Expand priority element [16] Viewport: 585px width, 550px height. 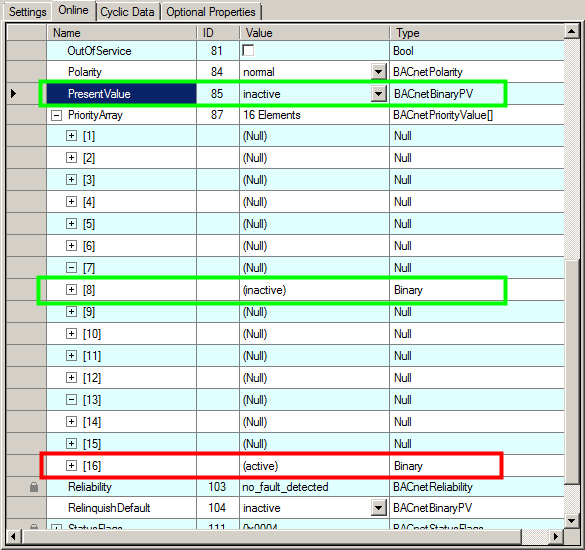coord(71,466)
